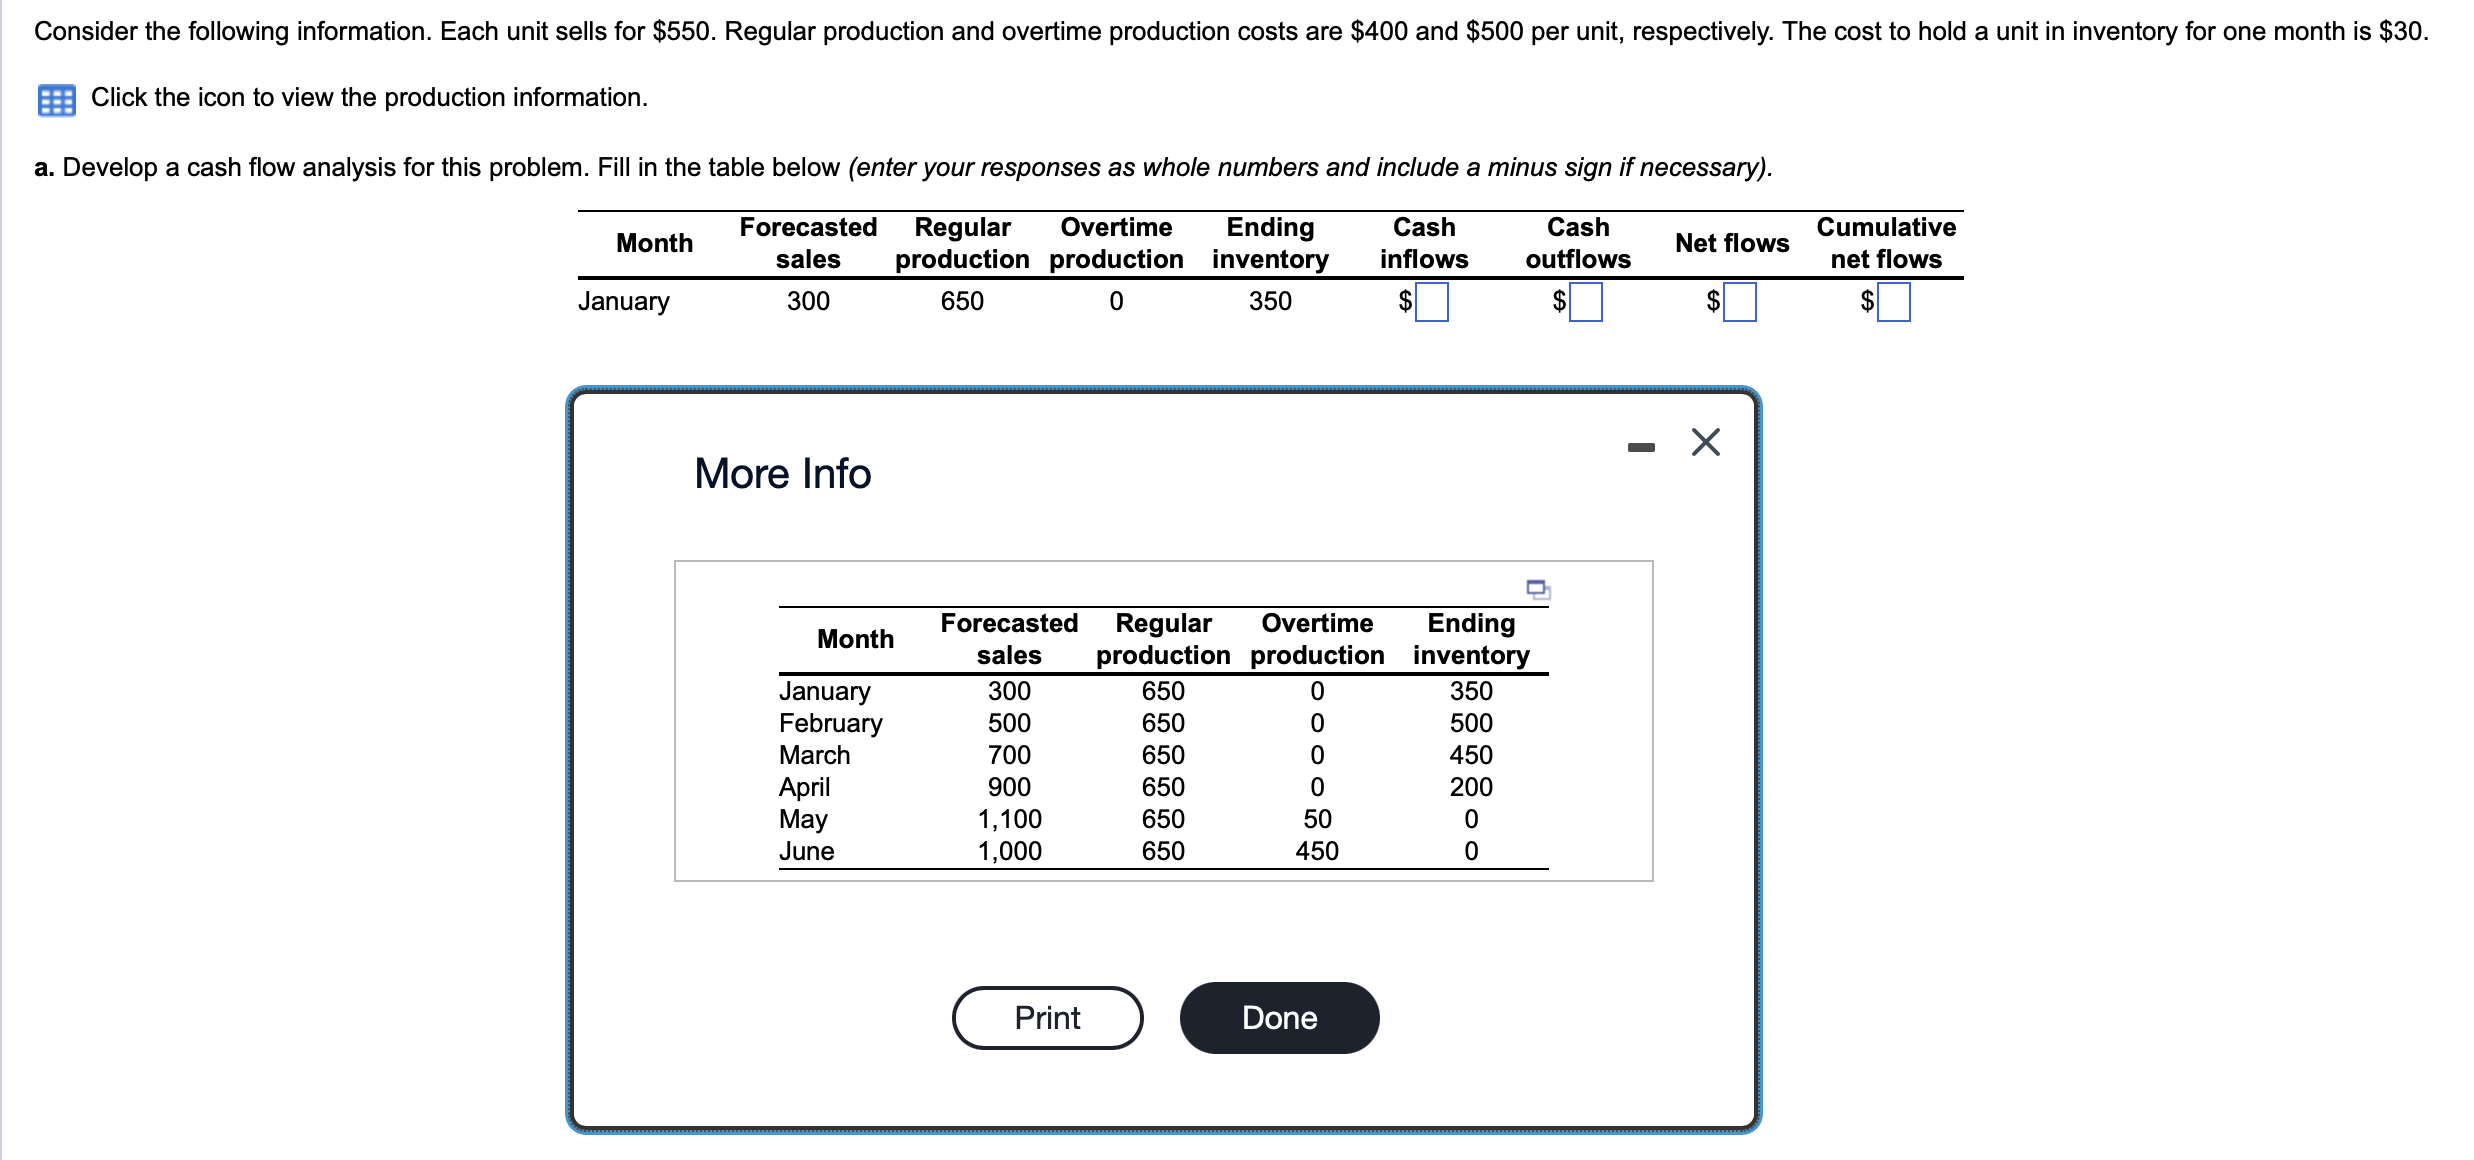Click the Cash inflows input box for January

click(1430, 301)
